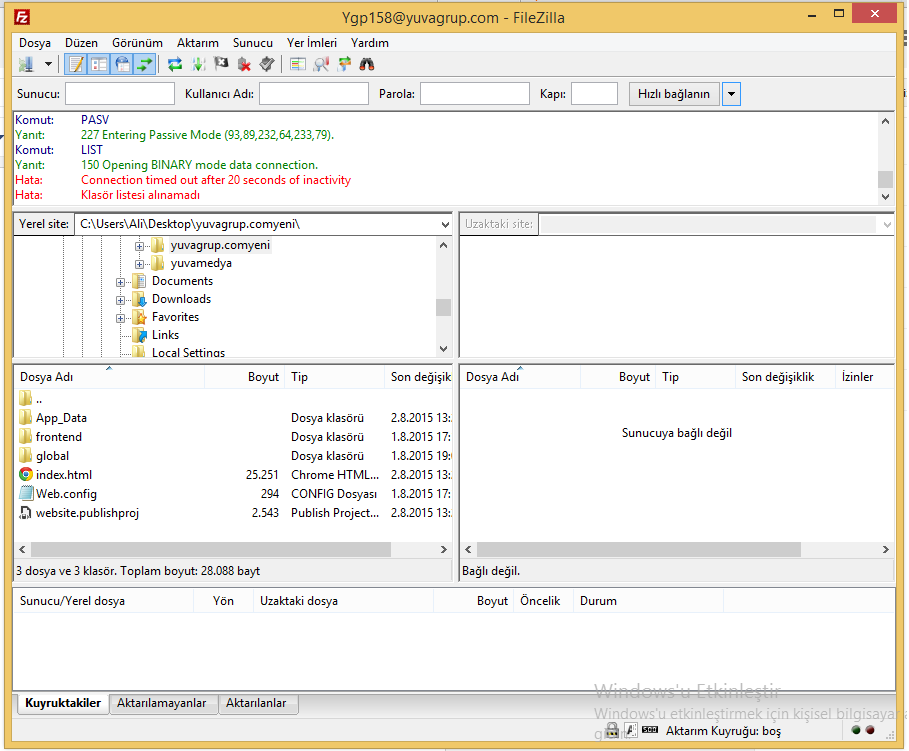Image resolution: width=909 pixels, height=751 pixels.
Task: Expand the yuvamedya tree node
Action: 139,264
